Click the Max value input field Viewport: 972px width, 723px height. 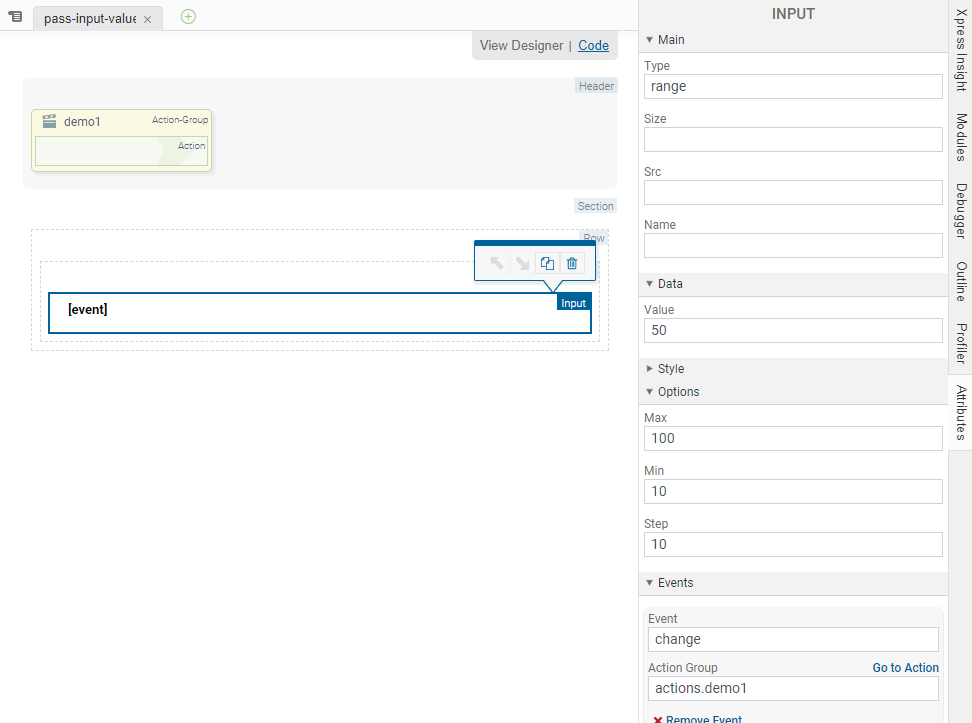tap(793, 438)
